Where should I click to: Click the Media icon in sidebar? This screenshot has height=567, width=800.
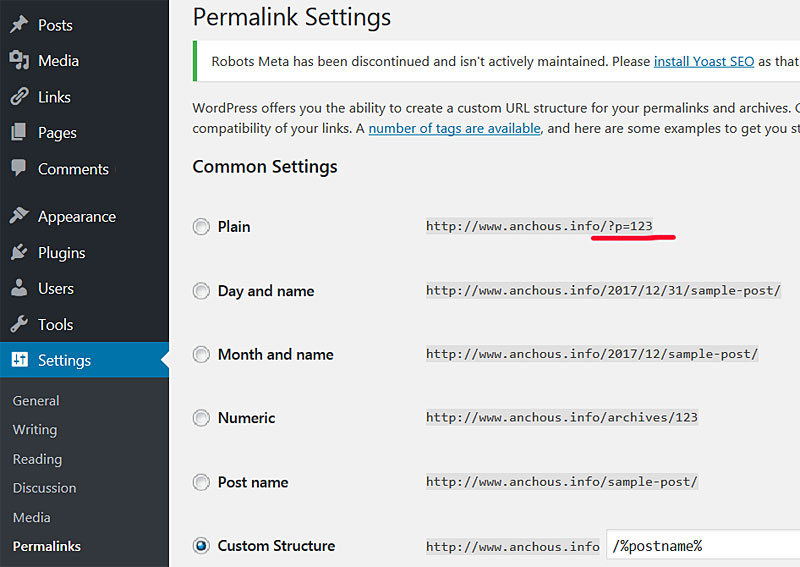19,61
